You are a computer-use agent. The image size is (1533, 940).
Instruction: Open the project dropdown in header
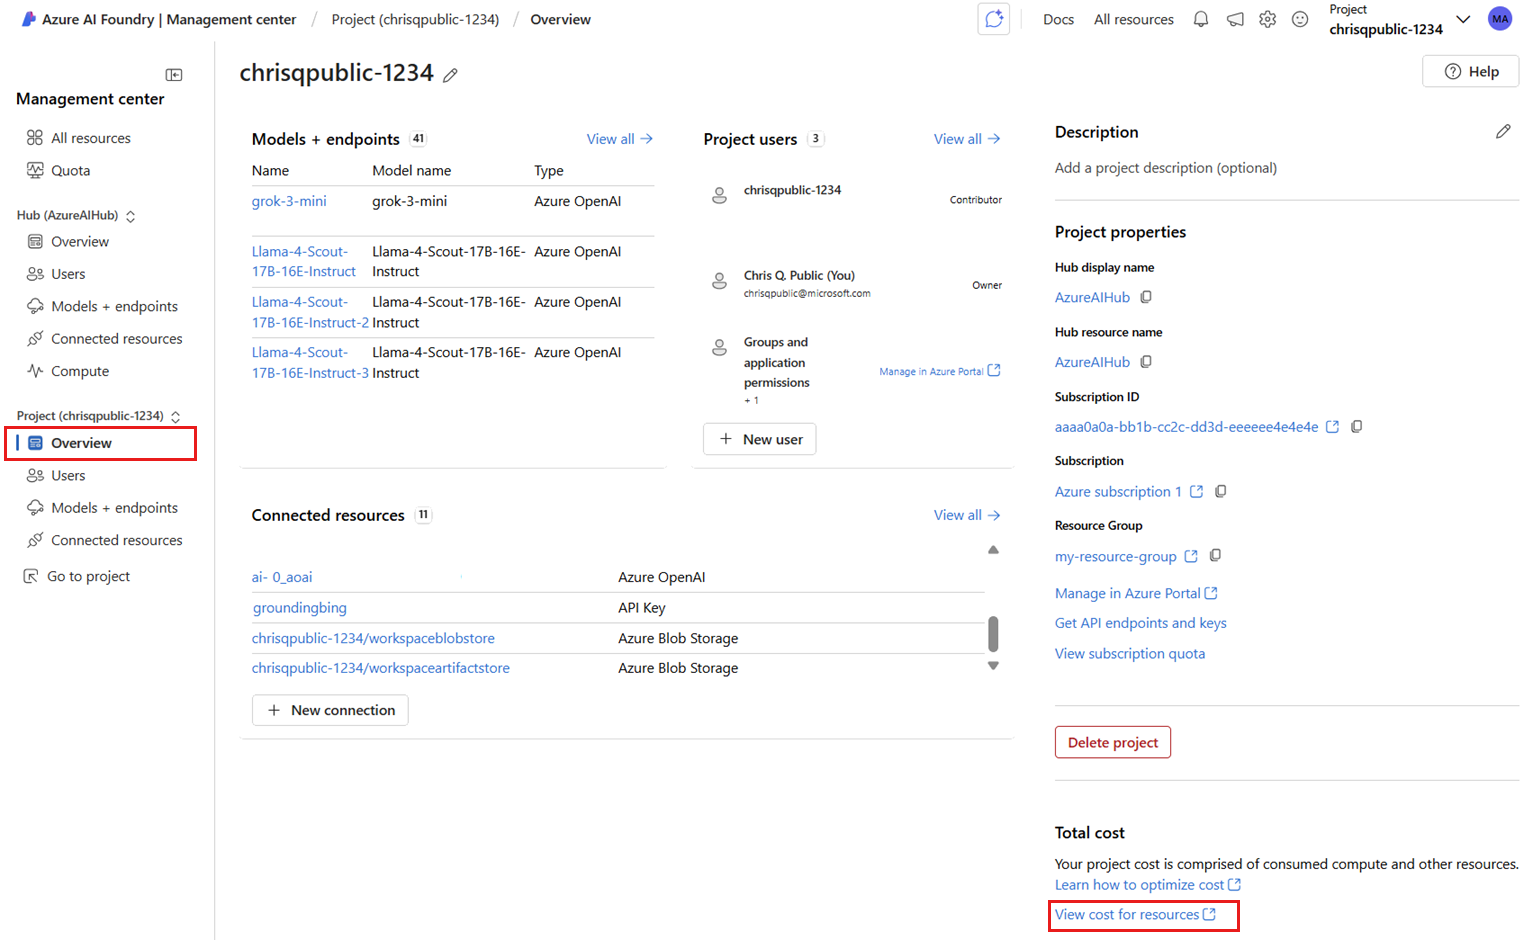(1463, 19)
